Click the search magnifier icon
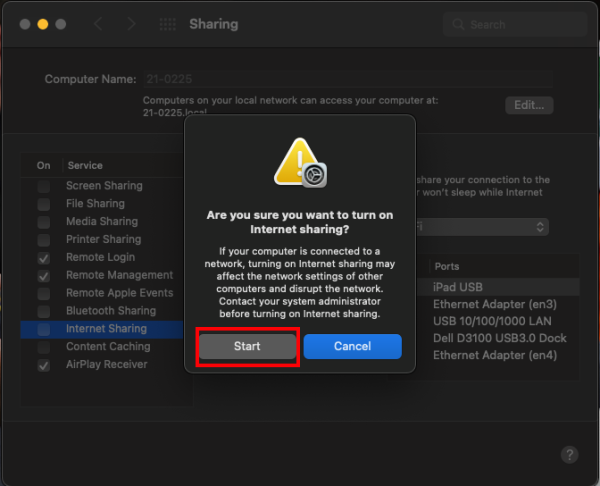The image size is (600, 486). [x=458, y=24]
